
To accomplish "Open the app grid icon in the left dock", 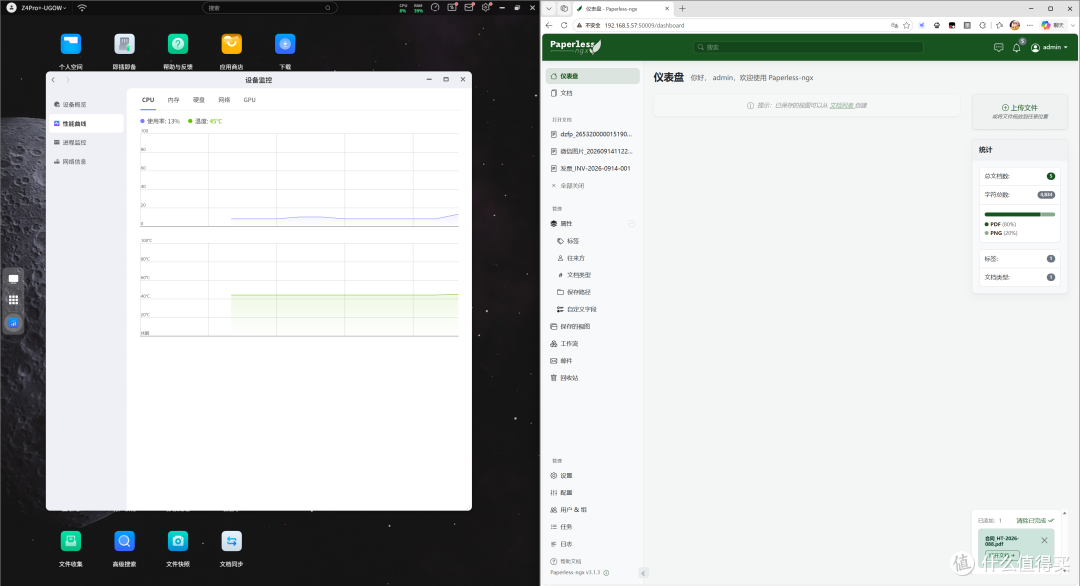I will 13,300.
